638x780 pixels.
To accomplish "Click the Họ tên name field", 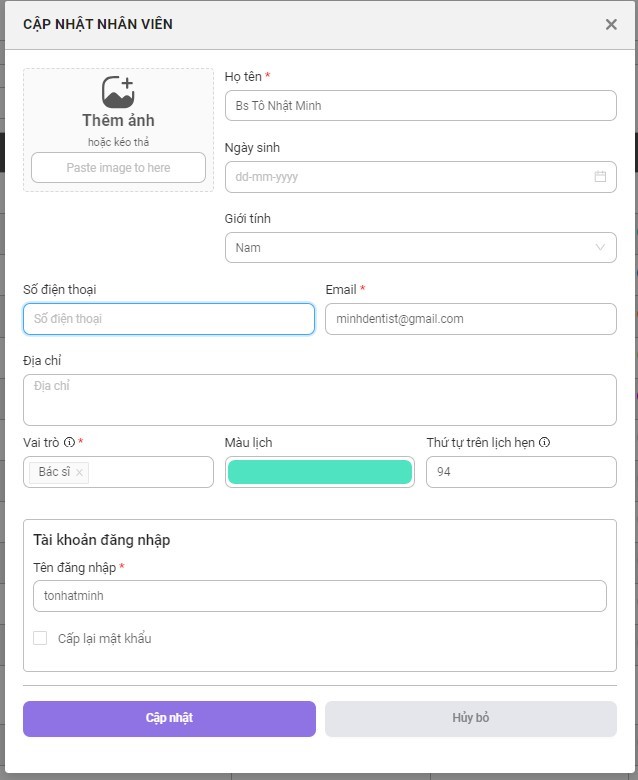I will (421, 105).
